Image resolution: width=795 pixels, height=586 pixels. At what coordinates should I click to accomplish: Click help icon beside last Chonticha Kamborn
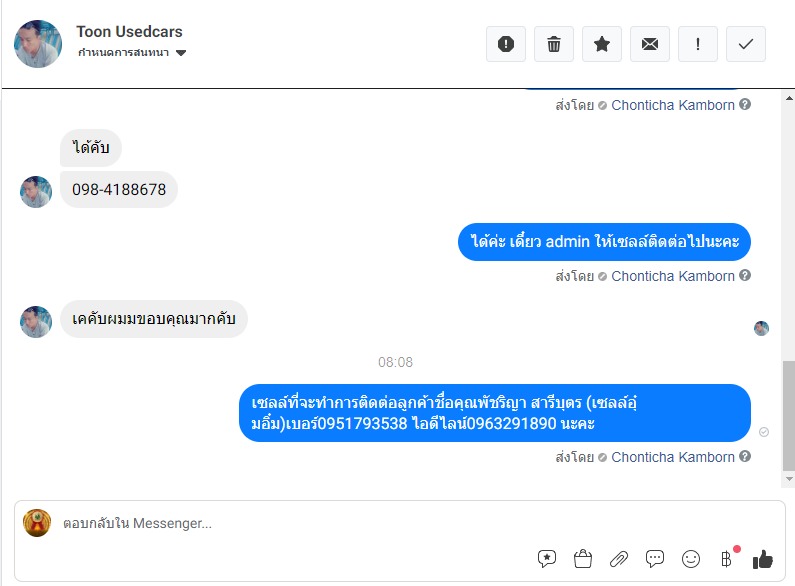[x=745, y=456]
